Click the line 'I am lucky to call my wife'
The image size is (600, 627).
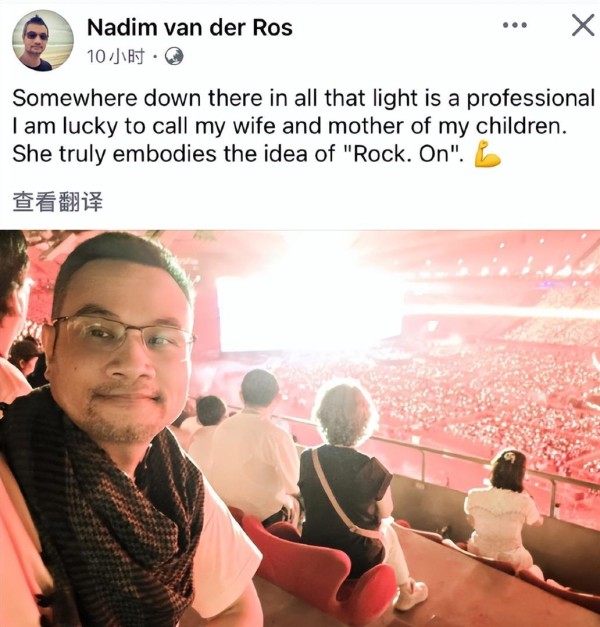click(290, 126)
